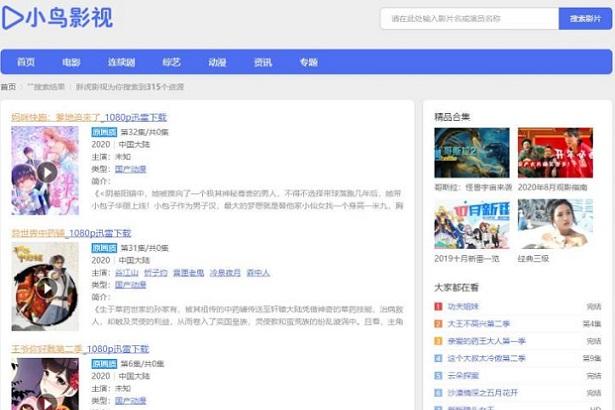Click the blue rank 4 number badge
615x410 pixels.
(x=439, y=358)
